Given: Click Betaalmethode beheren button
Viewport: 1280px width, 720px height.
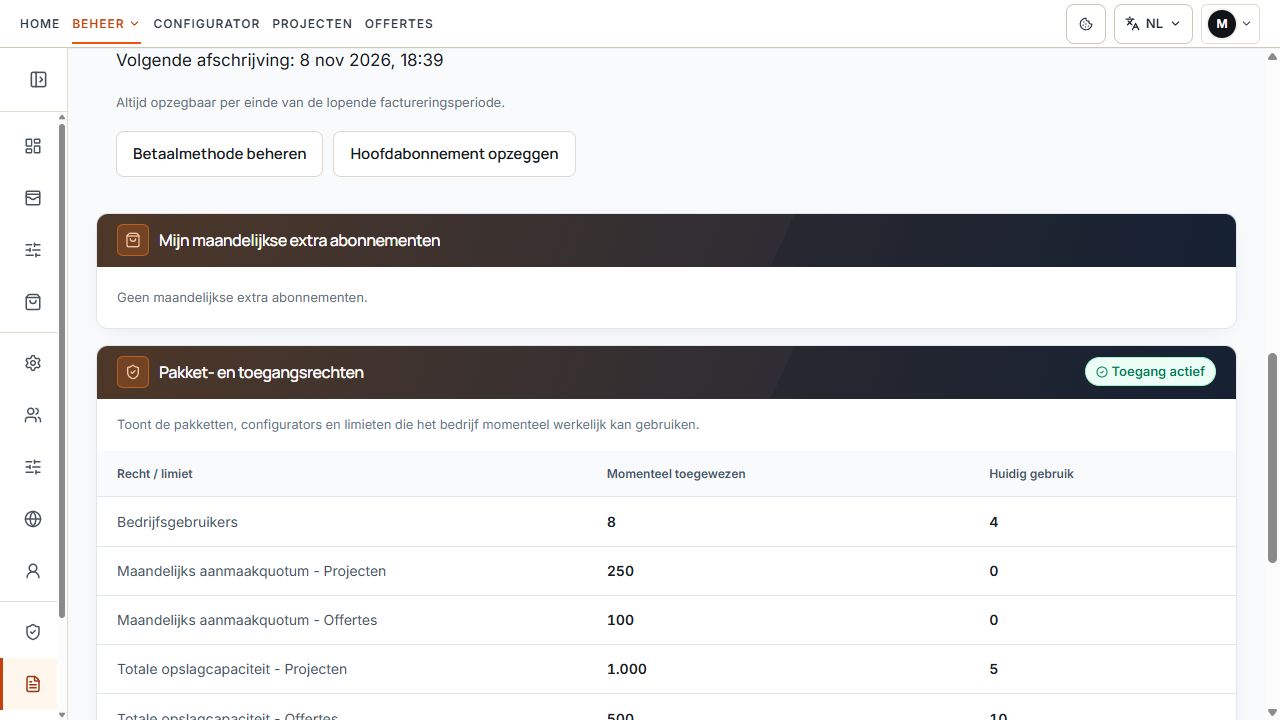Looking at the screenshot, I should click(x=219, y=154).
